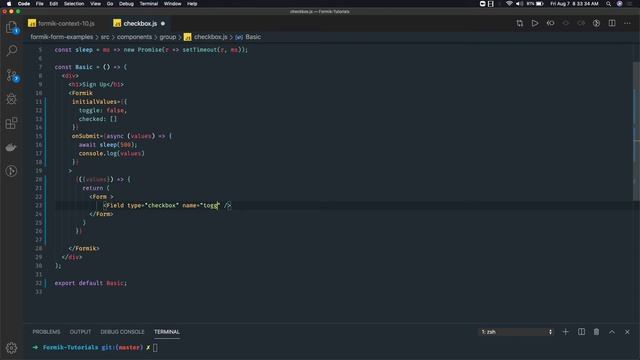
Task: Close the terminal panel
Action: [x=627, y=332]
